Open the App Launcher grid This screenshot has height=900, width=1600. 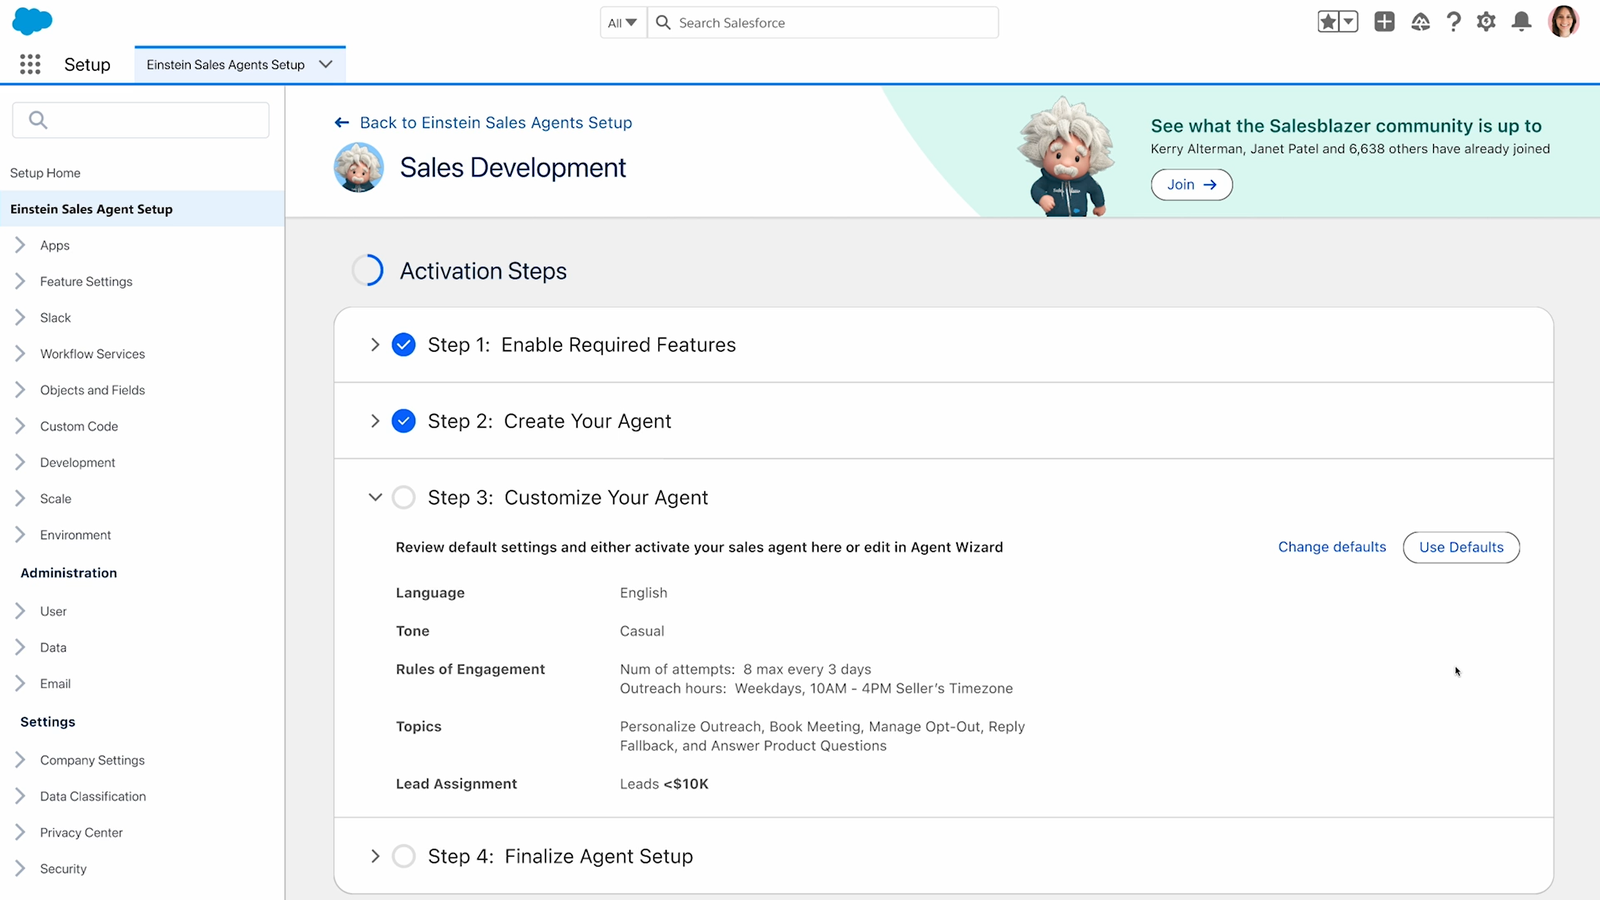29,63
